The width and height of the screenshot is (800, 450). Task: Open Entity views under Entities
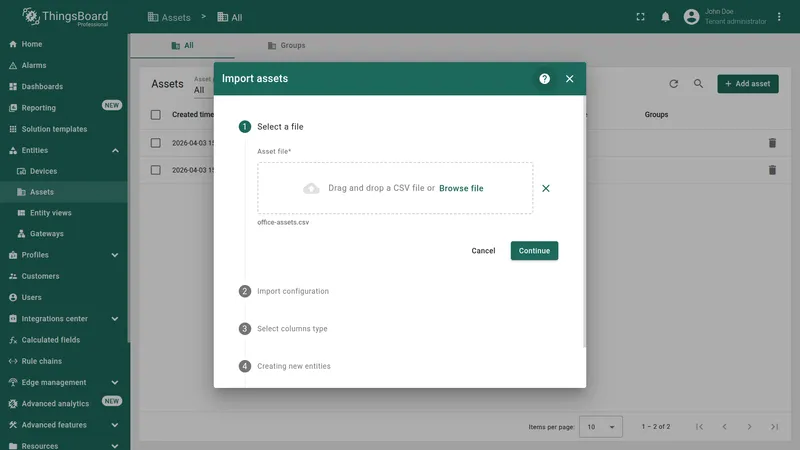(64, 213)
